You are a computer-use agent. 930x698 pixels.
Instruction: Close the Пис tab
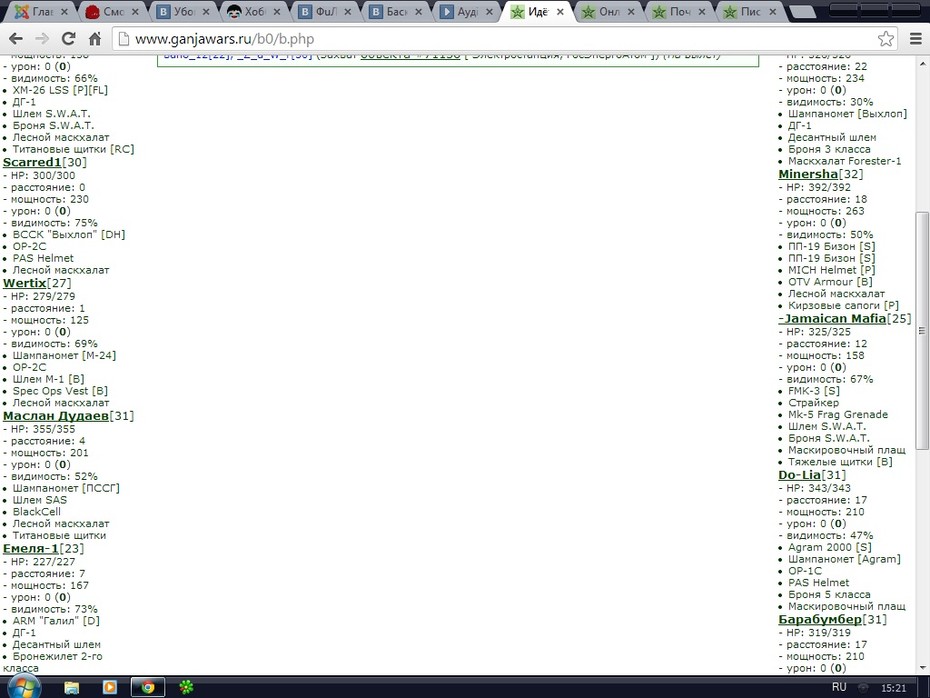coord(773,12)
